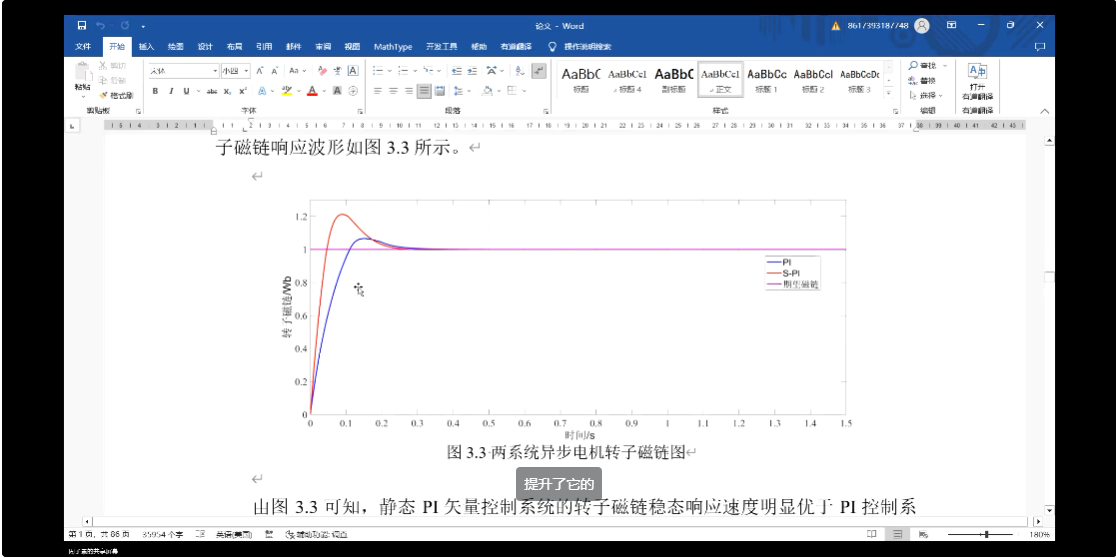The height and width of the screenshot is (558, 1116).
Task: Switch to Read Mode view in status bar
Action: coord(872,534)
